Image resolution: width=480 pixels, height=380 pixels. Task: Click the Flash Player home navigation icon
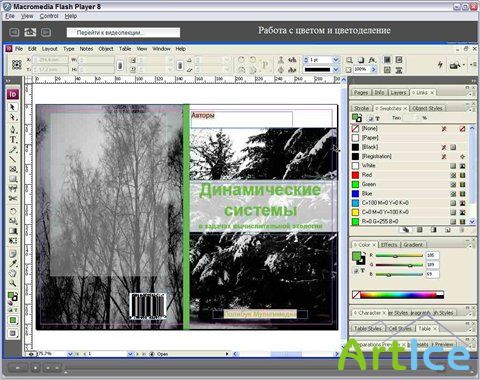[30, 32]
